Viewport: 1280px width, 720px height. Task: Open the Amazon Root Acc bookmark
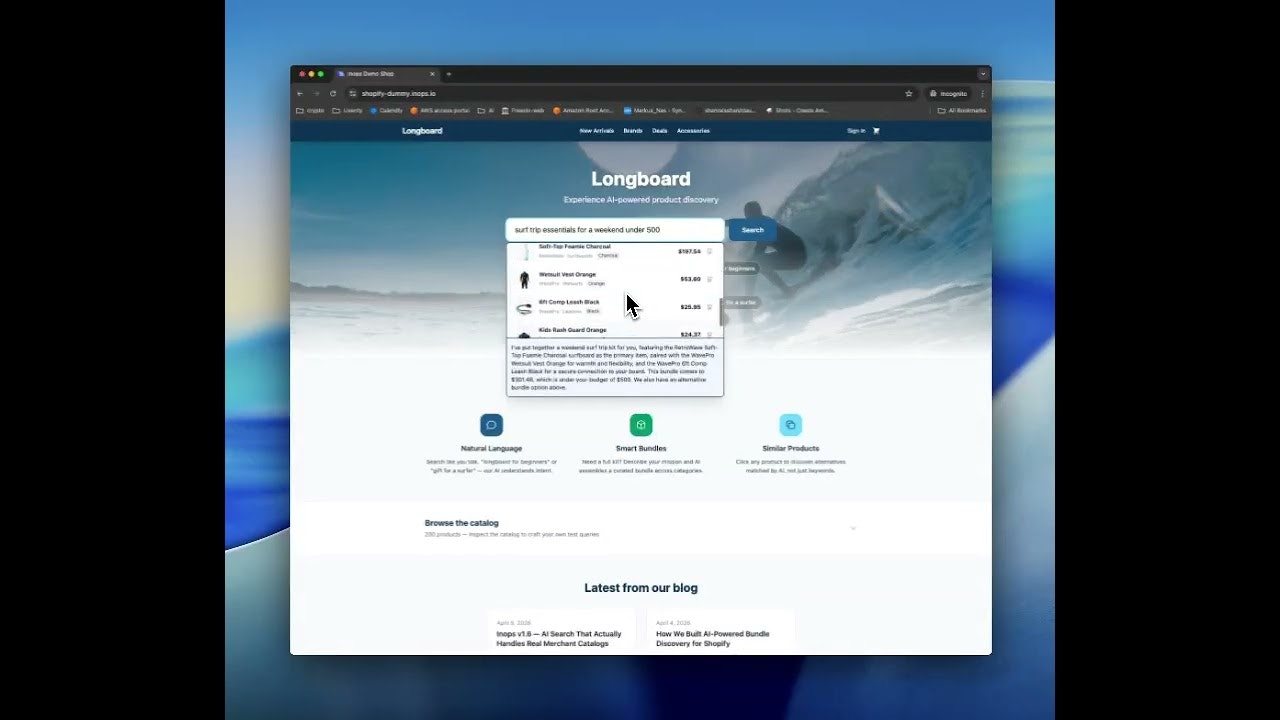click(583, 110)
